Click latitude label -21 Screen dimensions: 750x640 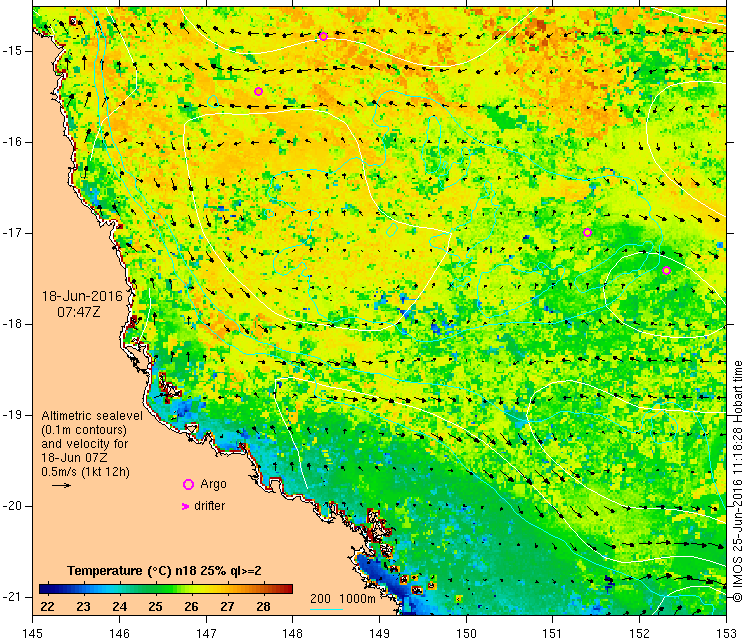(x=11, y=597)
